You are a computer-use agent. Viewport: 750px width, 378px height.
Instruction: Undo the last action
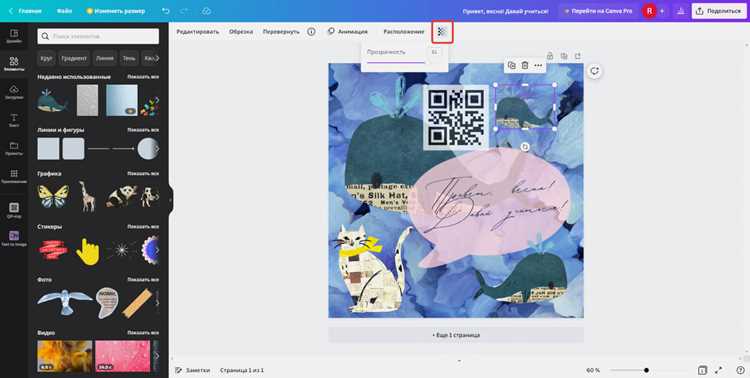tap(165, 11)
